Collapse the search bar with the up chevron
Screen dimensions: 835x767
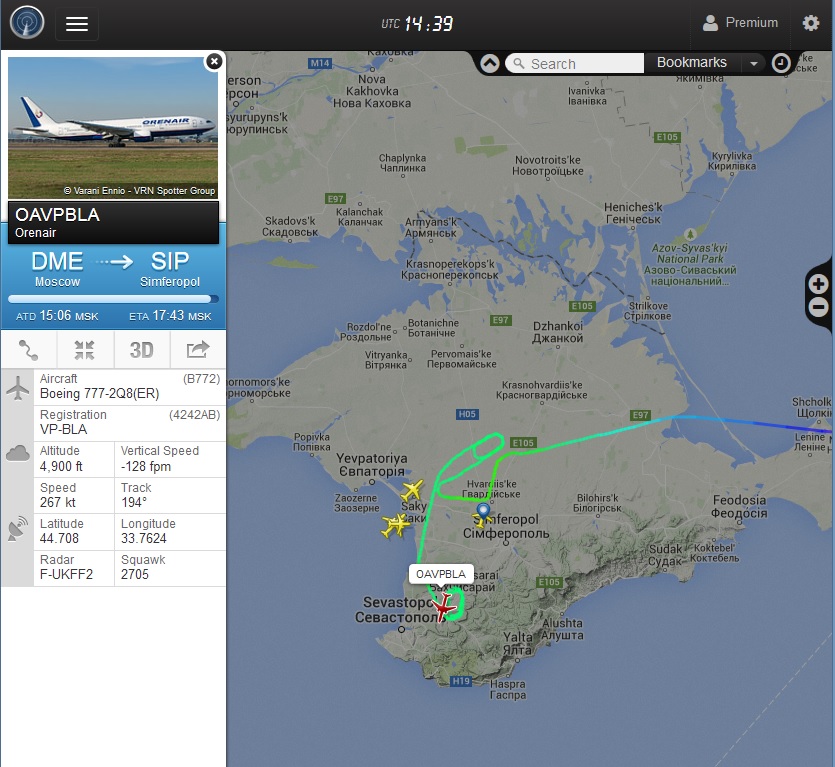click(489, 63)
